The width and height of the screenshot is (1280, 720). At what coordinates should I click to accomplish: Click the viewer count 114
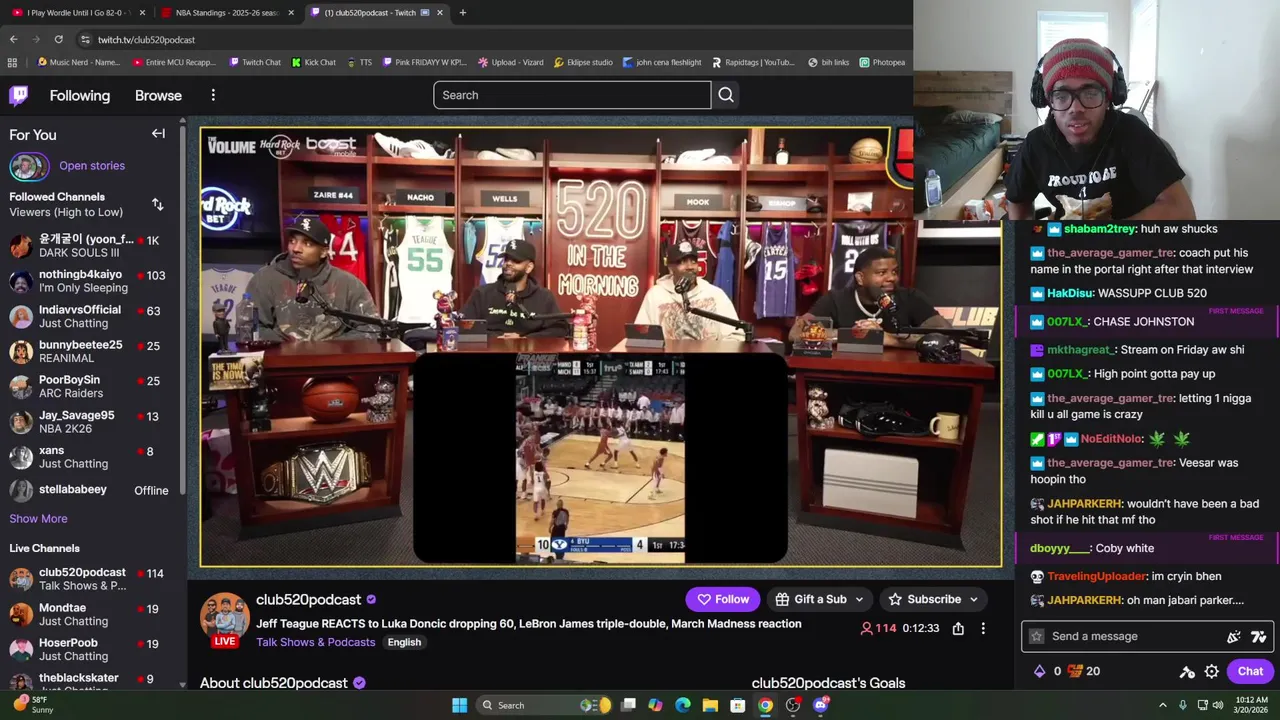click(x=878, y=628)
